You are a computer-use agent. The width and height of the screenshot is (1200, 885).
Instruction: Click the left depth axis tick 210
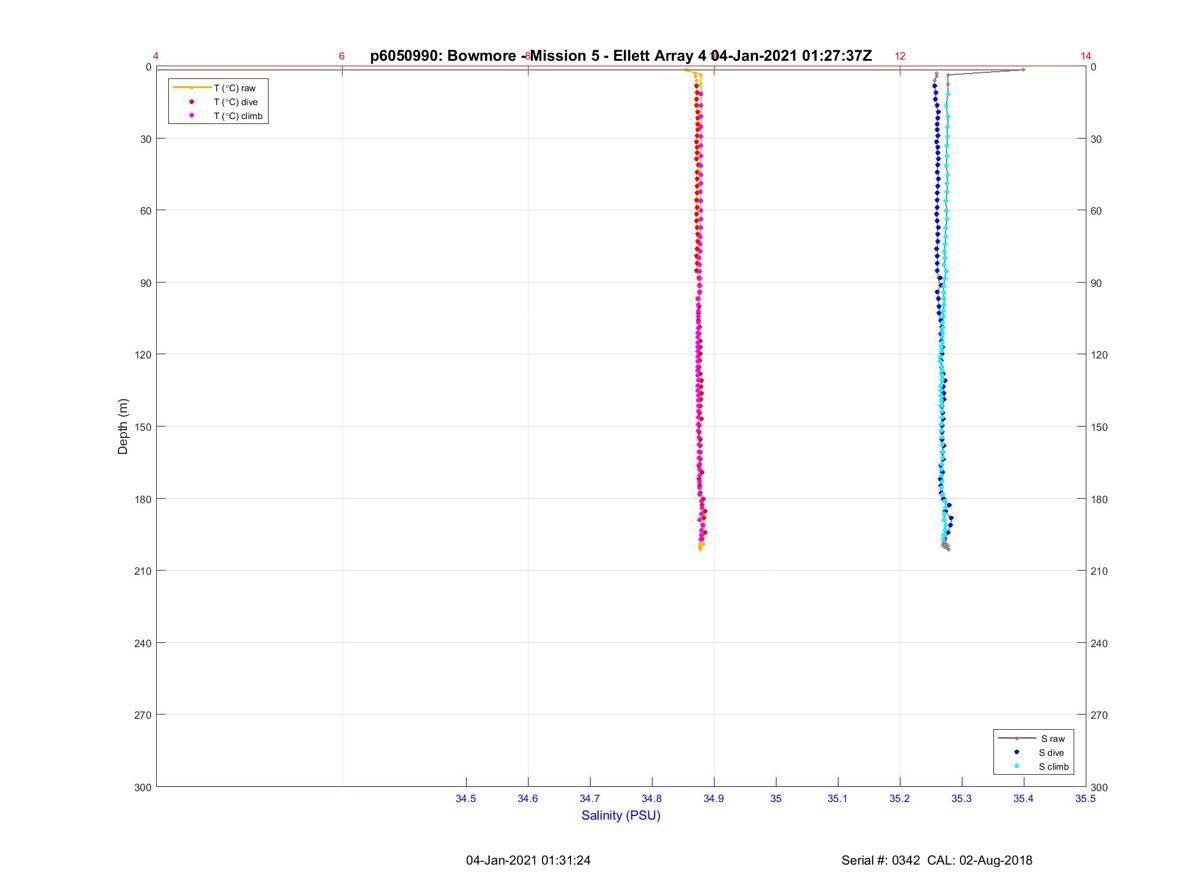click(142, 571)
